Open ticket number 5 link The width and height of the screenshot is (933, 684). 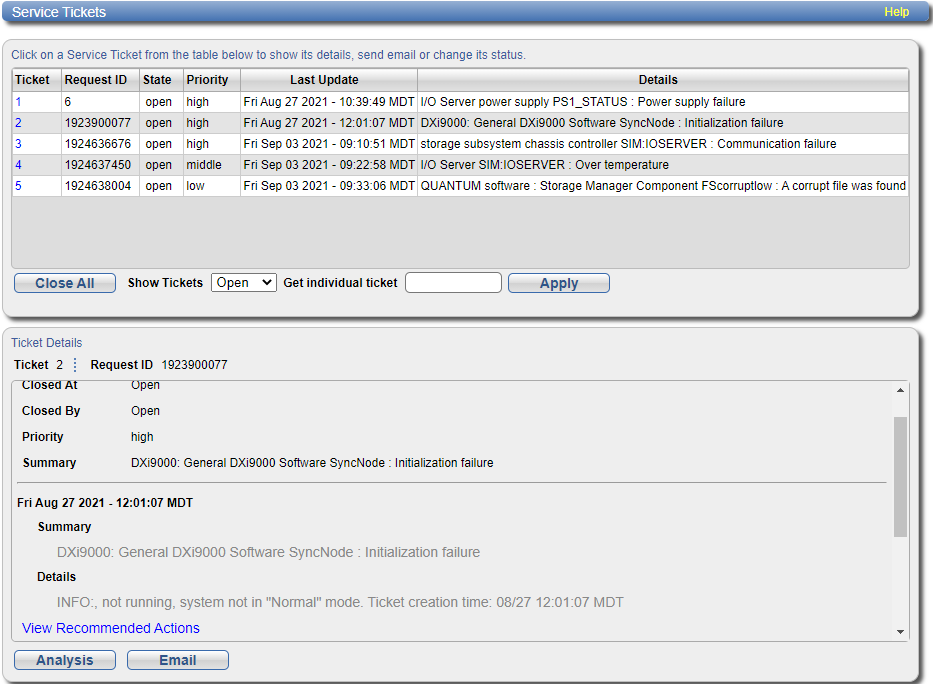18,186
